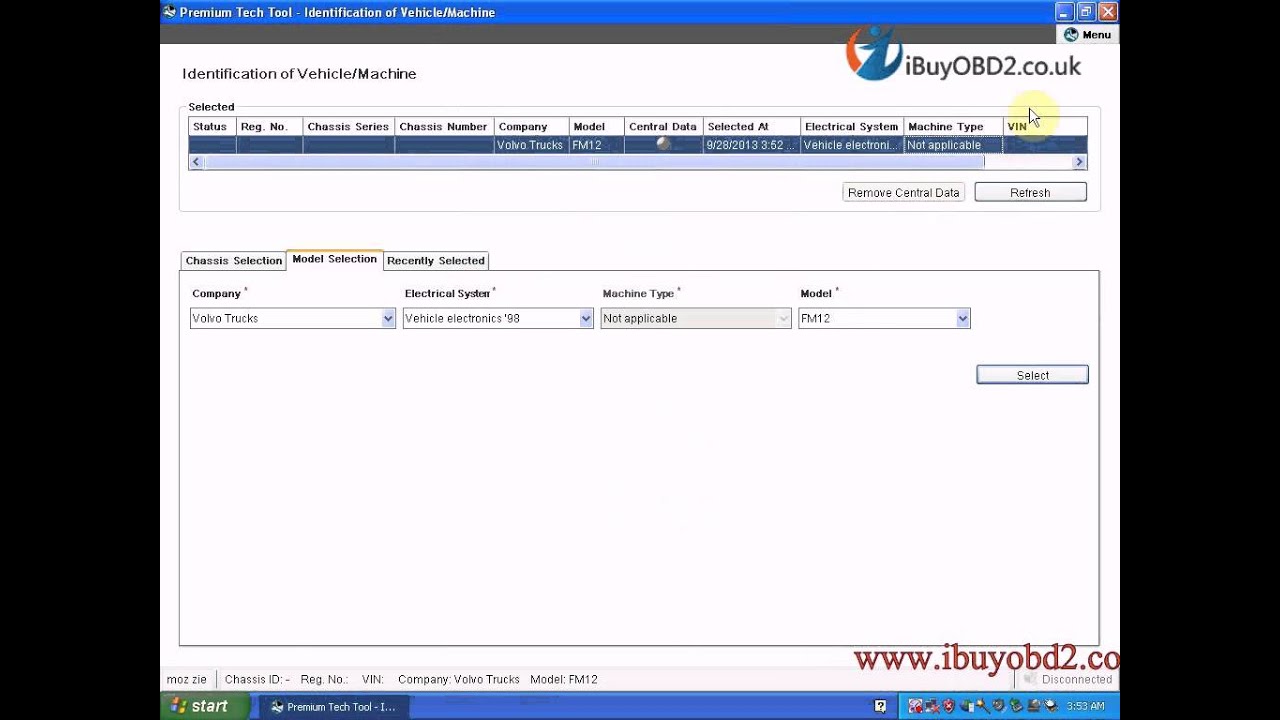Viewport: 1280px width, 720px height.
Task: Click the Company column header in the table
Action: [x=531, y=126]
